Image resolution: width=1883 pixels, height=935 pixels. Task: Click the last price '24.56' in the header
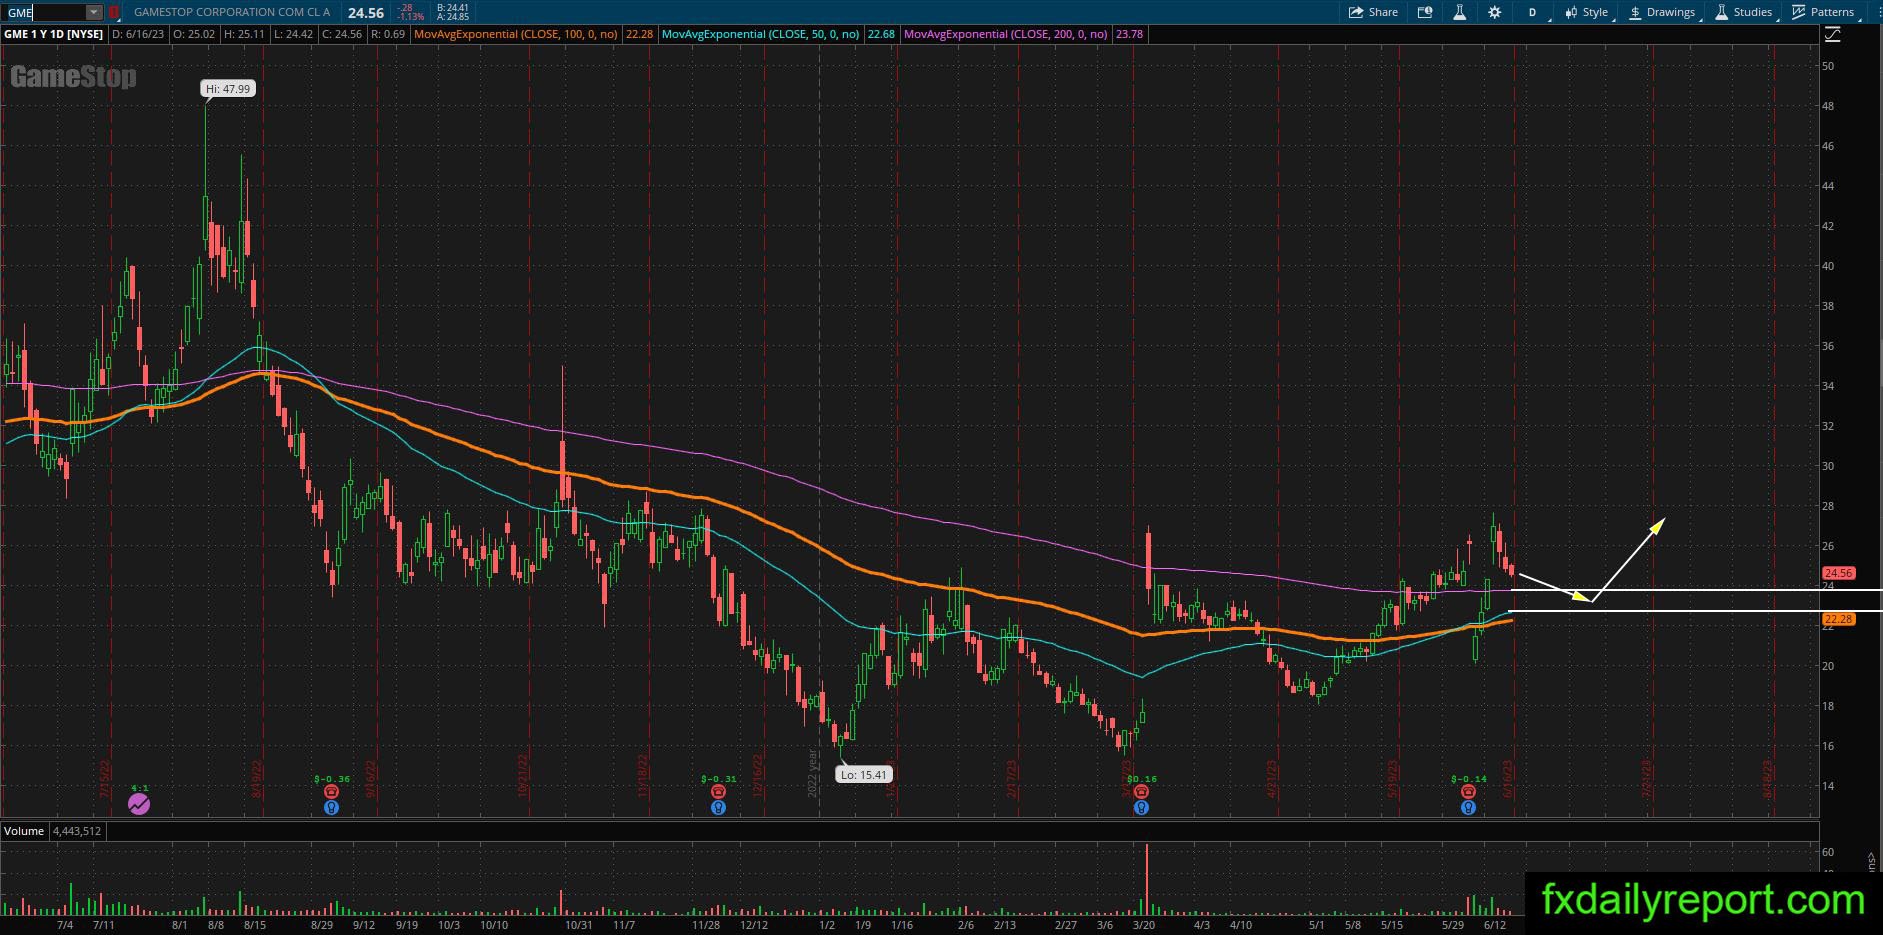click(366, 13)
